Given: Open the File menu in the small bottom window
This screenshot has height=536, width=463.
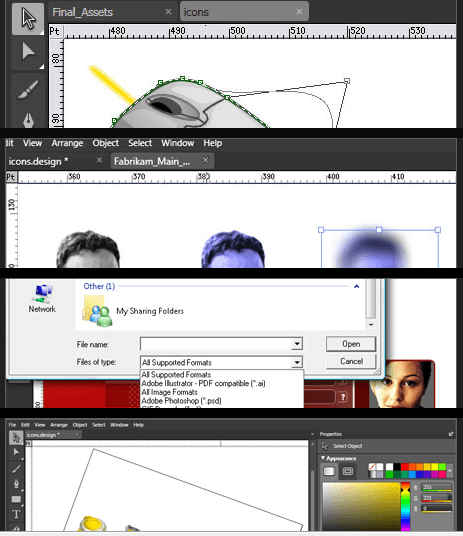Looking at the screenshot, I should 12,425.
